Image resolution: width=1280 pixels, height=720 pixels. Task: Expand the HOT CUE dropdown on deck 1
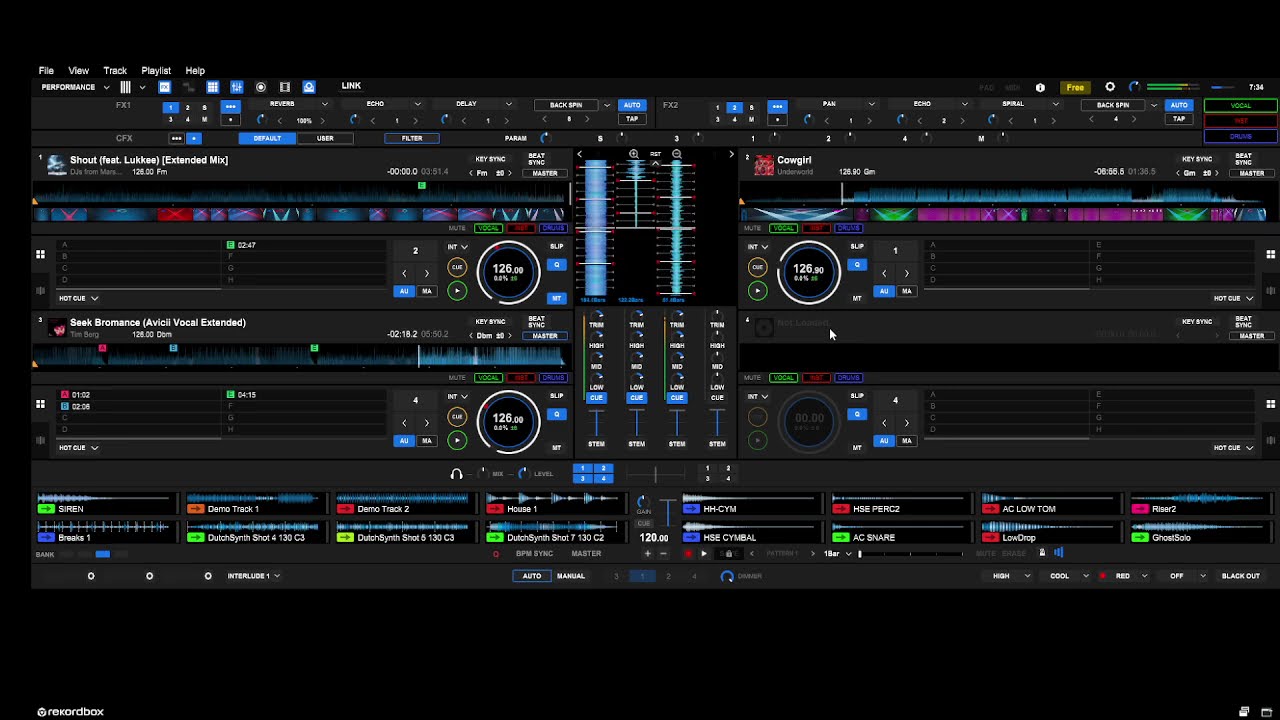coord(79,298)
